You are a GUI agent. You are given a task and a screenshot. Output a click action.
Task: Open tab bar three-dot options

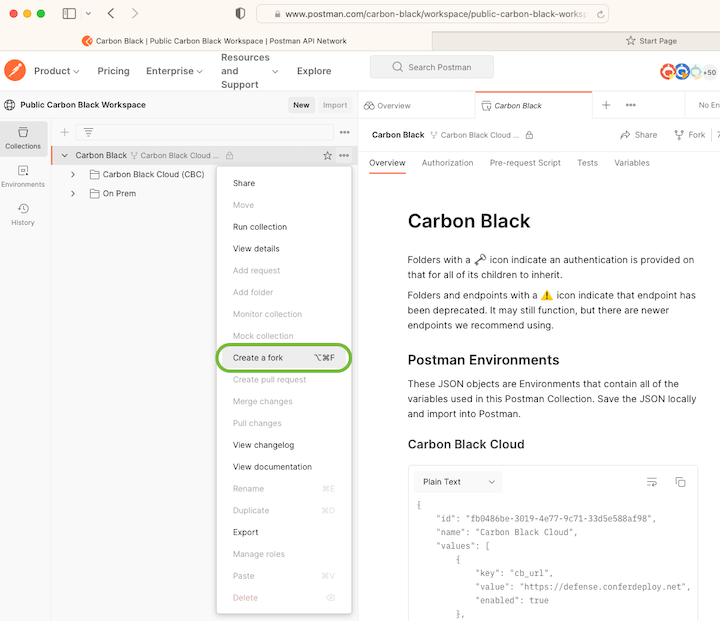point(631,105)
